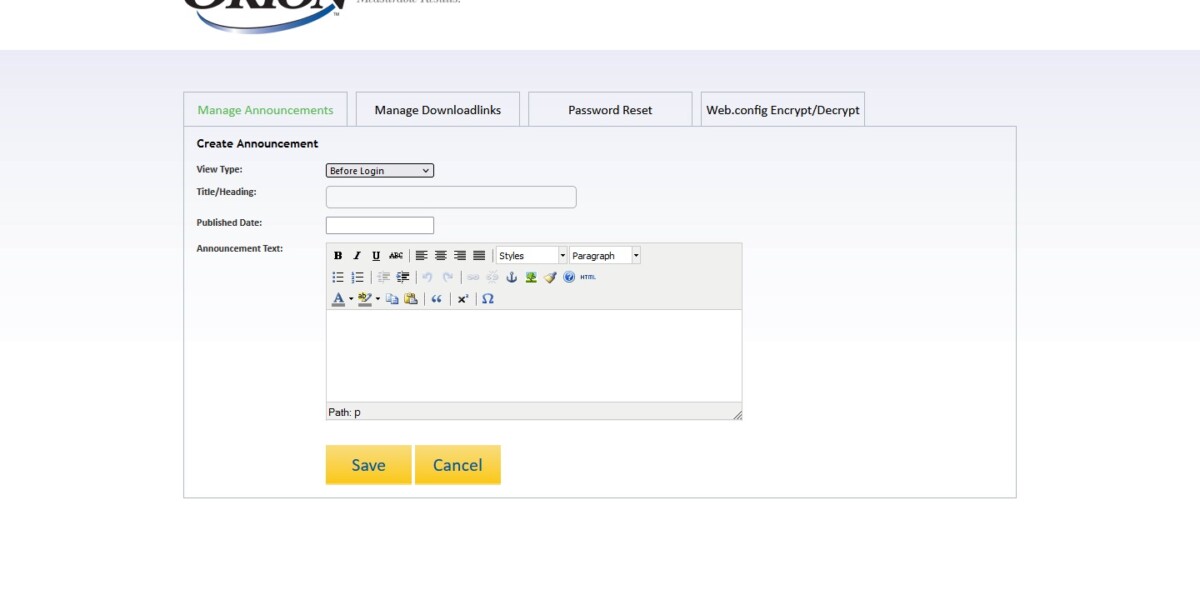Expand the Styles dropdown
This screenshot has width=1200, height=600.
[562, 256]
